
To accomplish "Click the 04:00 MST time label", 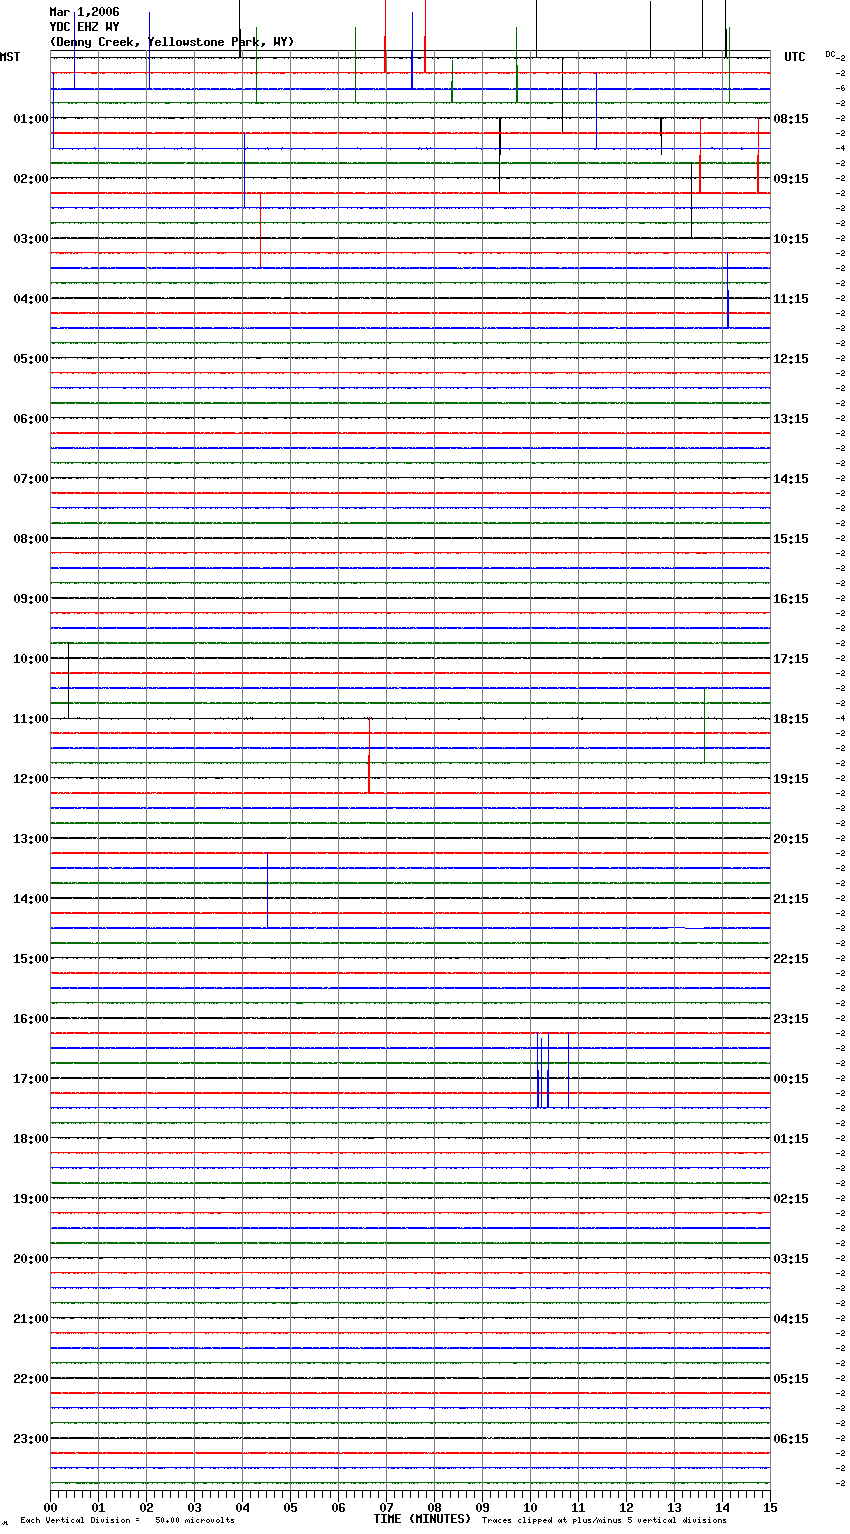I will (x=31, y=299).
